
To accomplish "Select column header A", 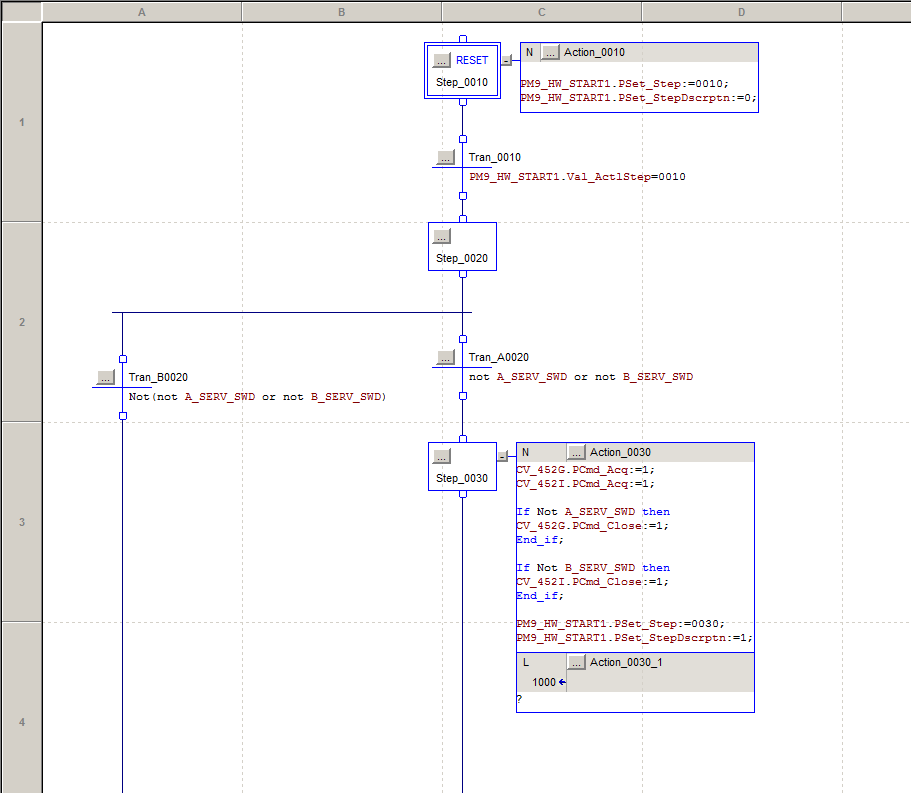I will click(141, 11).
